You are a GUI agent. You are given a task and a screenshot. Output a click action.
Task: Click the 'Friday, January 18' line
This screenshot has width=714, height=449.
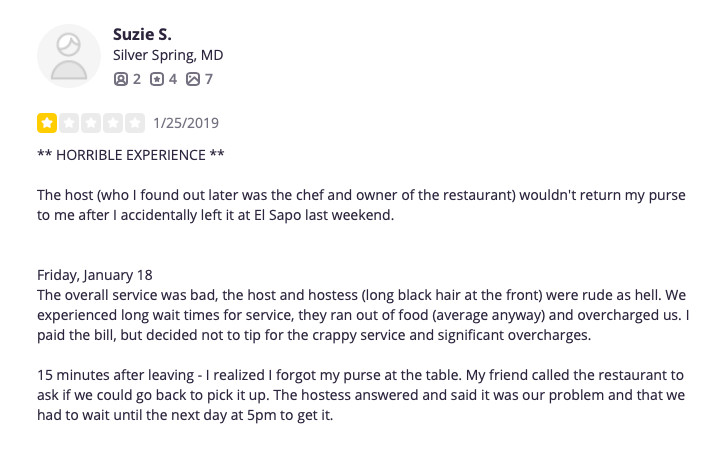point(94,275)
